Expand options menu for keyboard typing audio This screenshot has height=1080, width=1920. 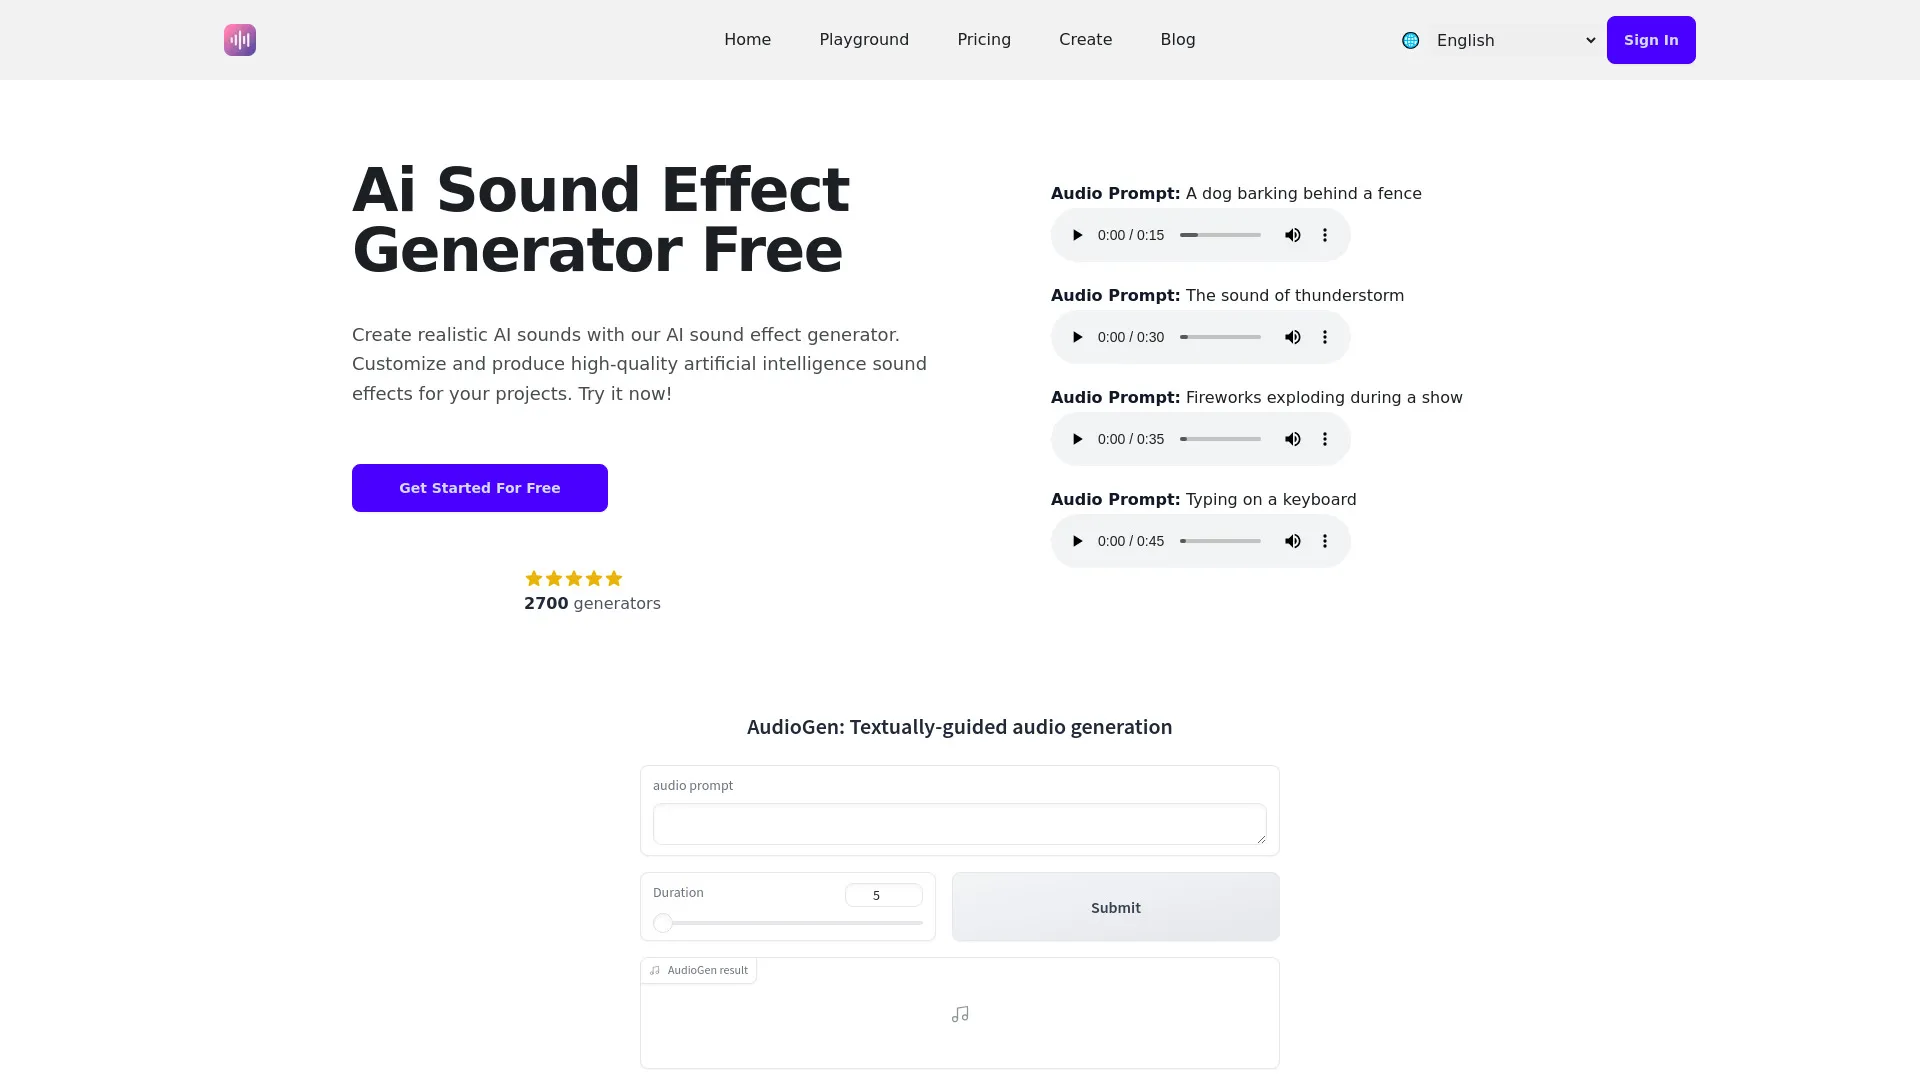point(1325,541)
